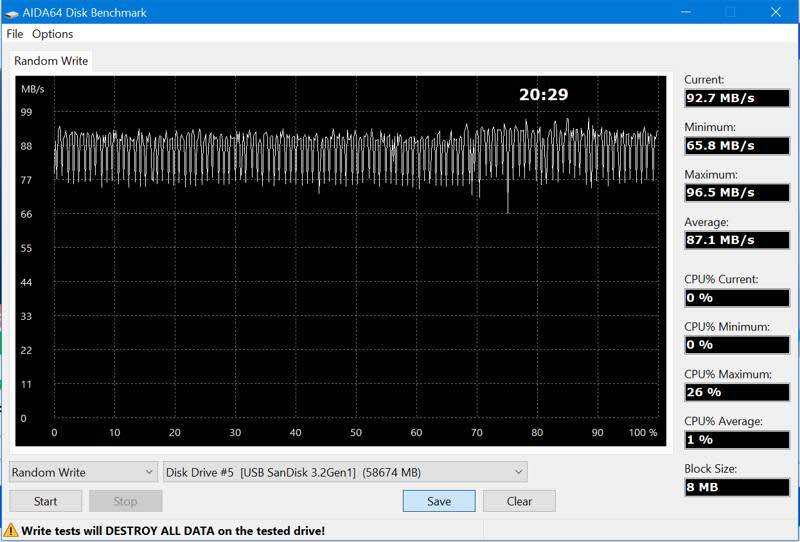
Task: Click the Stop button
Action: pyautogui.click(x=125, y=501)
